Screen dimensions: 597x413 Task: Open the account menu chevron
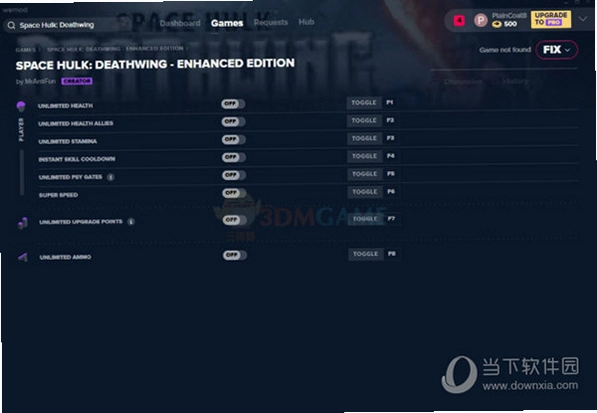tap(583, 19)
